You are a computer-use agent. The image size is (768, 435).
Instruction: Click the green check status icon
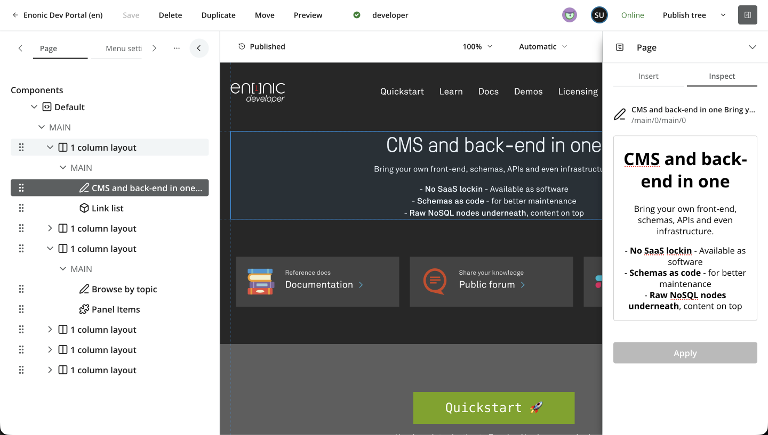pos(357,15)
